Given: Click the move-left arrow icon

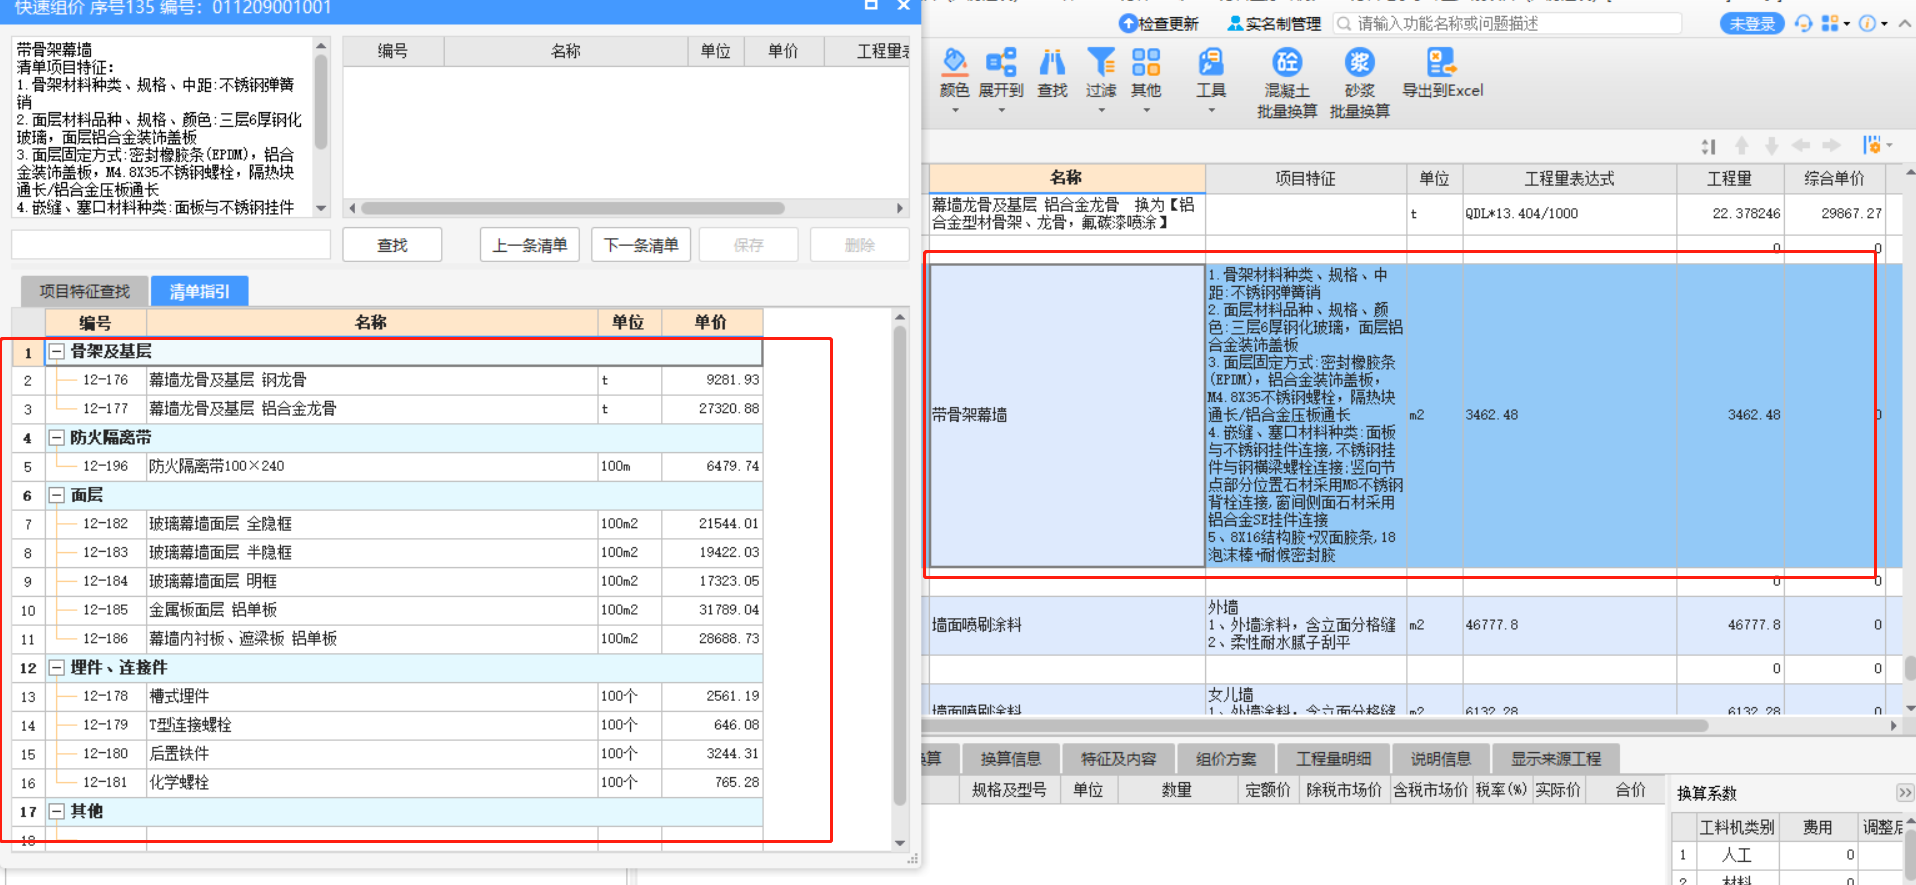Looking at the screenshot, I should tap(1801, 146).
